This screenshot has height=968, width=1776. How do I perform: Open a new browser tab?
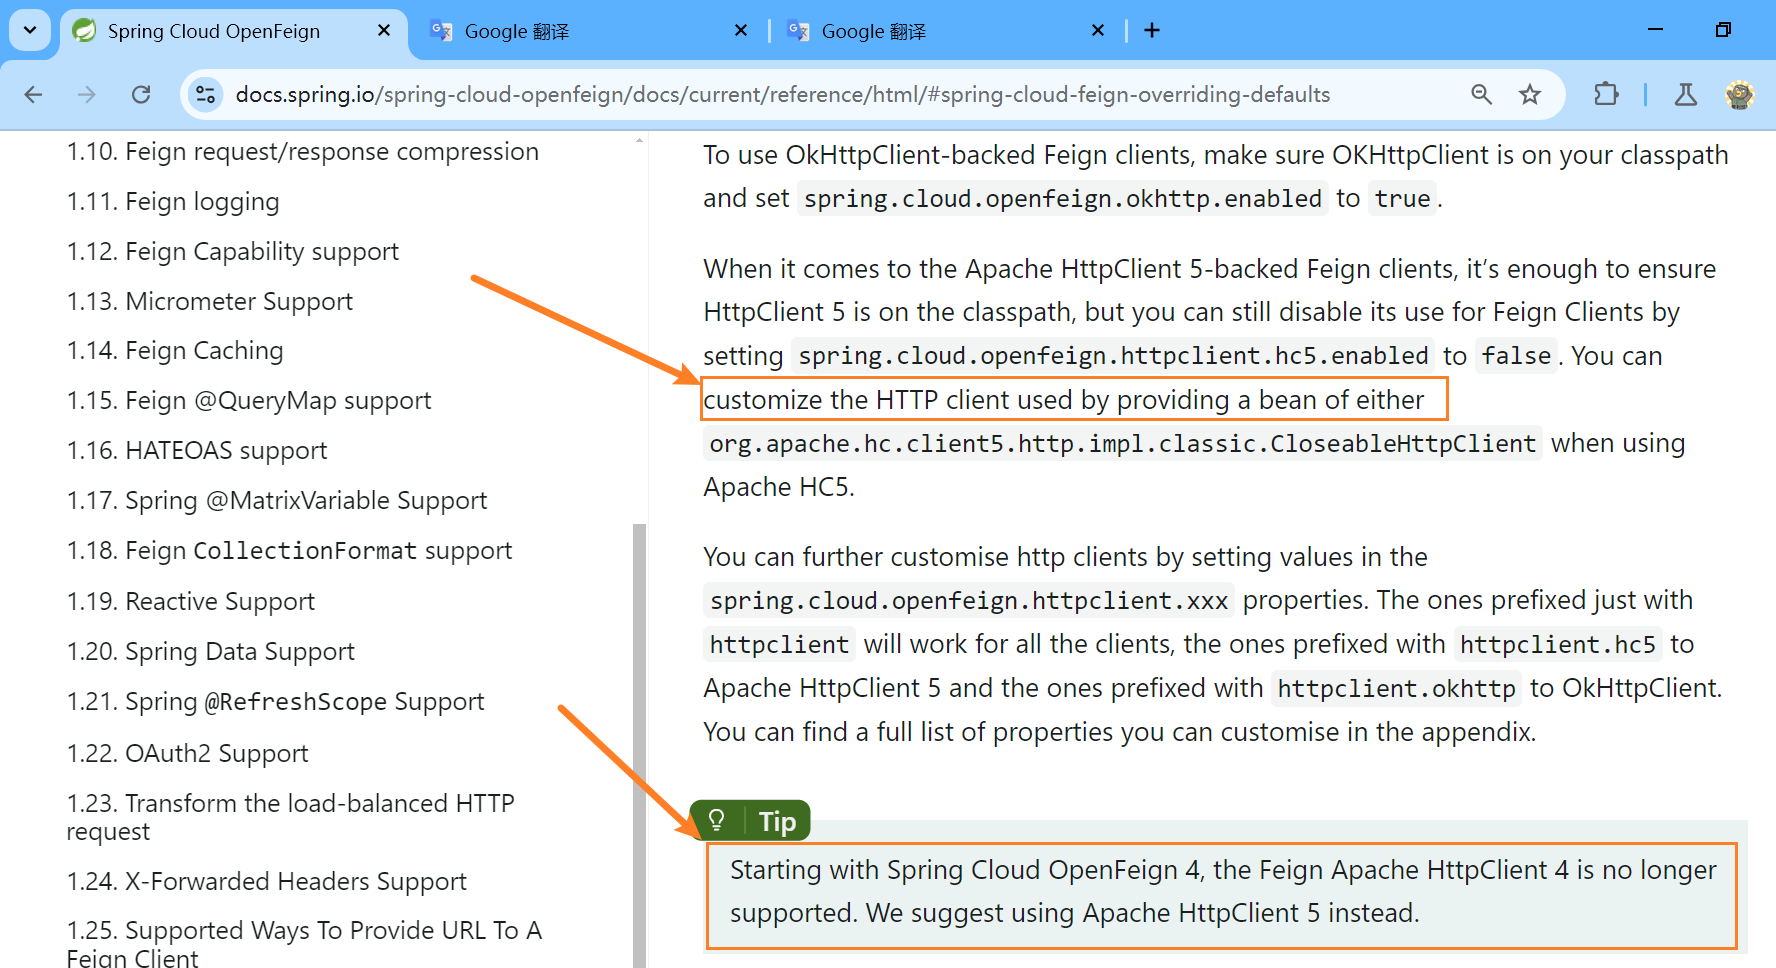click(x=1152, y=31)
